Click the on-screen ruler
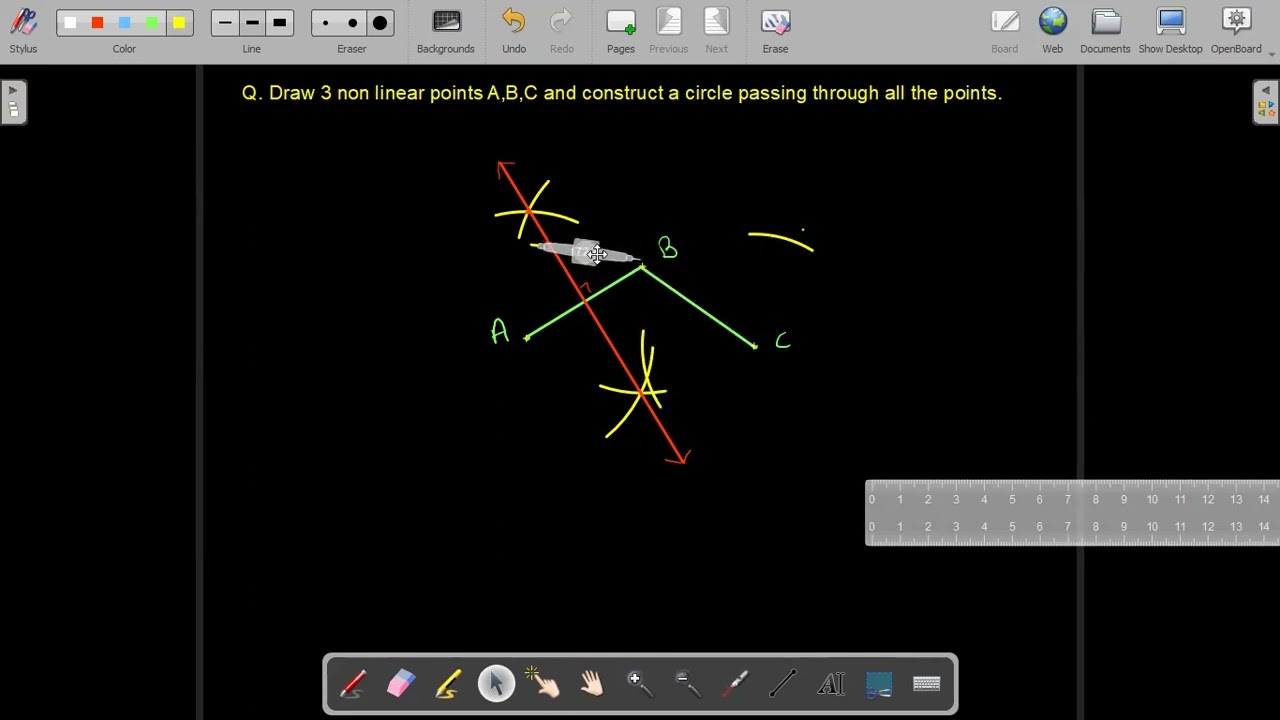Screen dimensions: 1280x720 click(x=1072, y=513)
